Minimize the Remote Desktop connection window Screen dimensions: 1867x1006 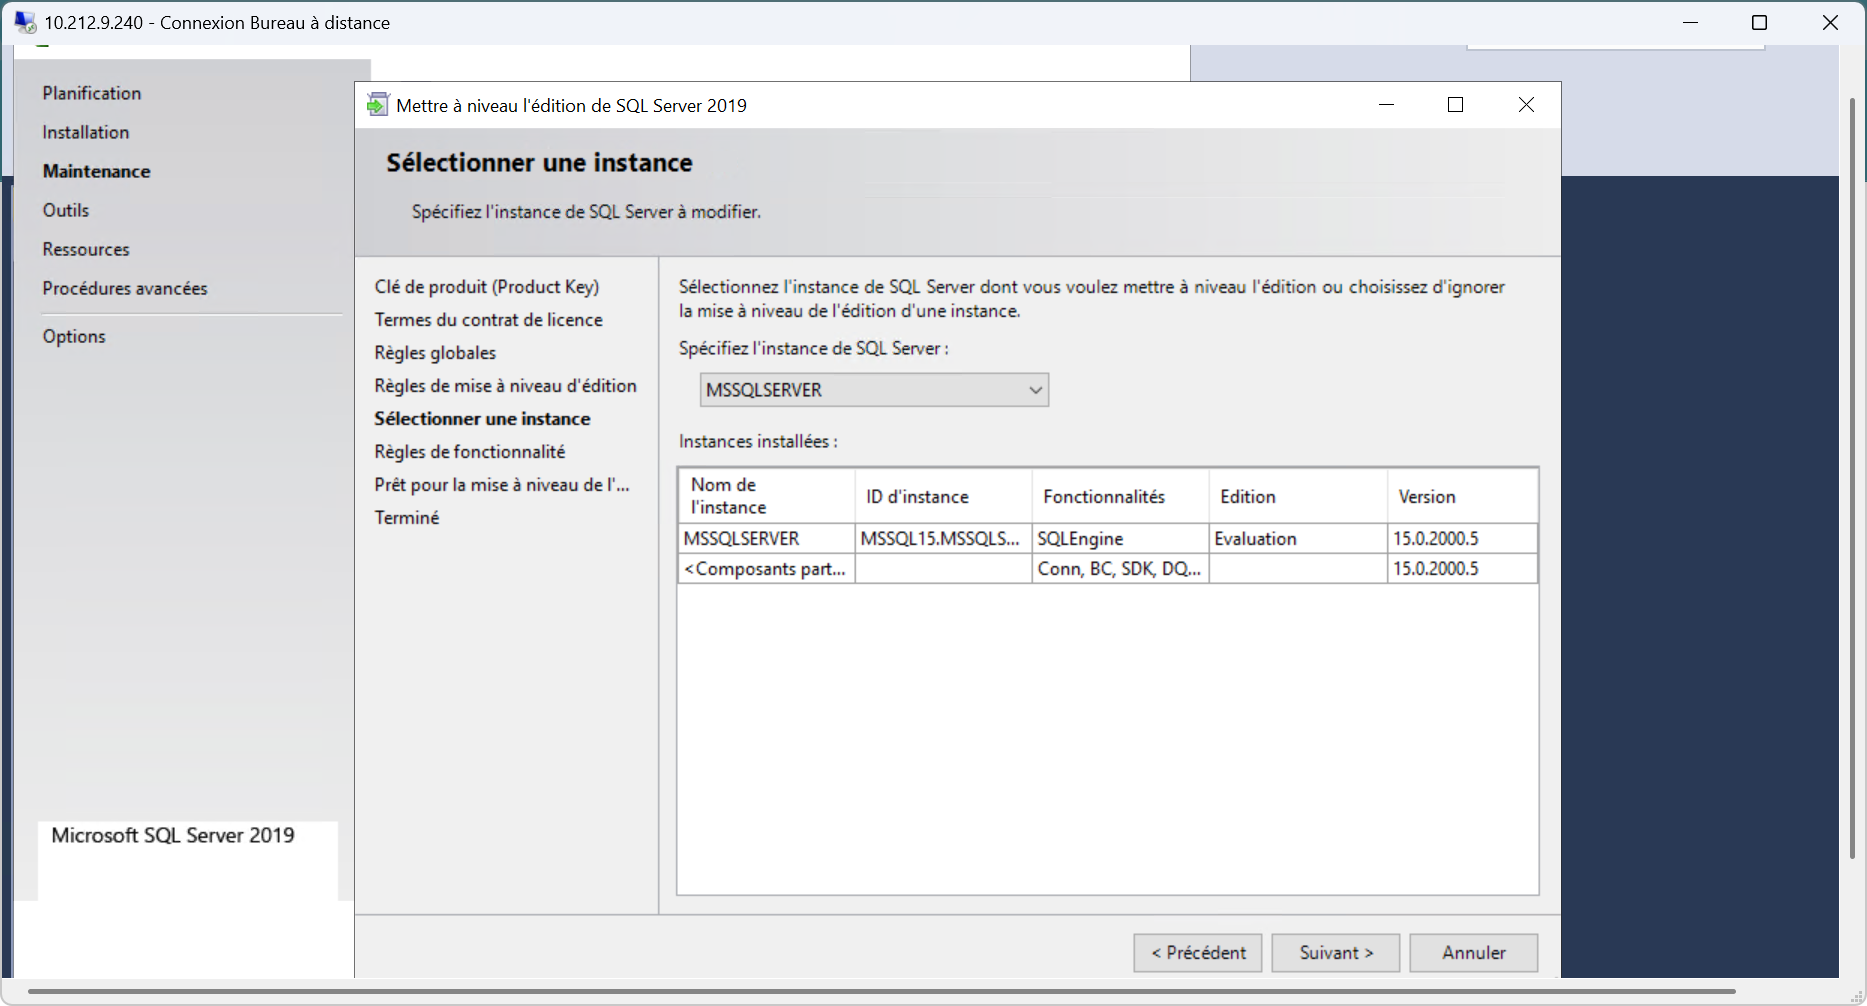pos(1691,22)
